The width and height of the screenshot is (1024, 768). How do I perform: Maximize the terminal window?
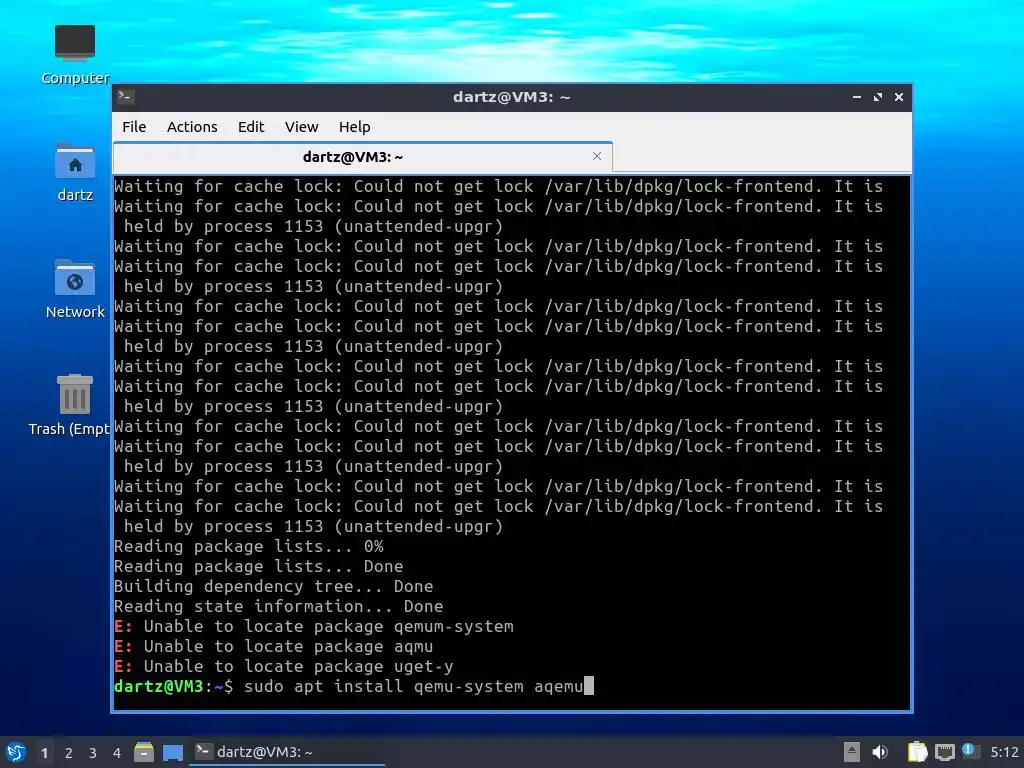tap(878, 97)
